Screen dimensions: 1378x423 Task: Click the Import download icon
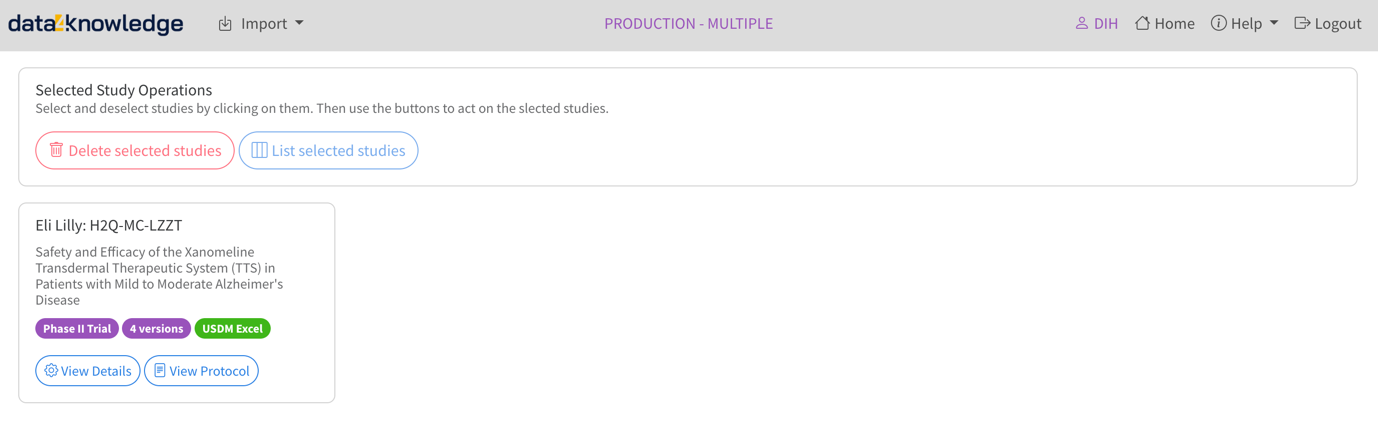click(x=225, y=24)
